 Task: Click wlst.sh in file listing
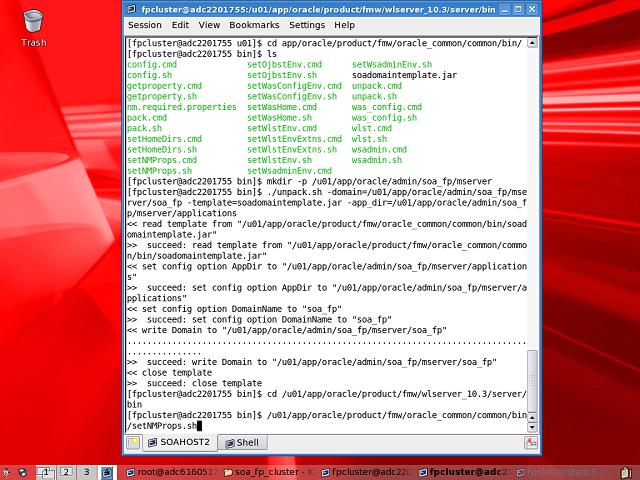[369, 139]
